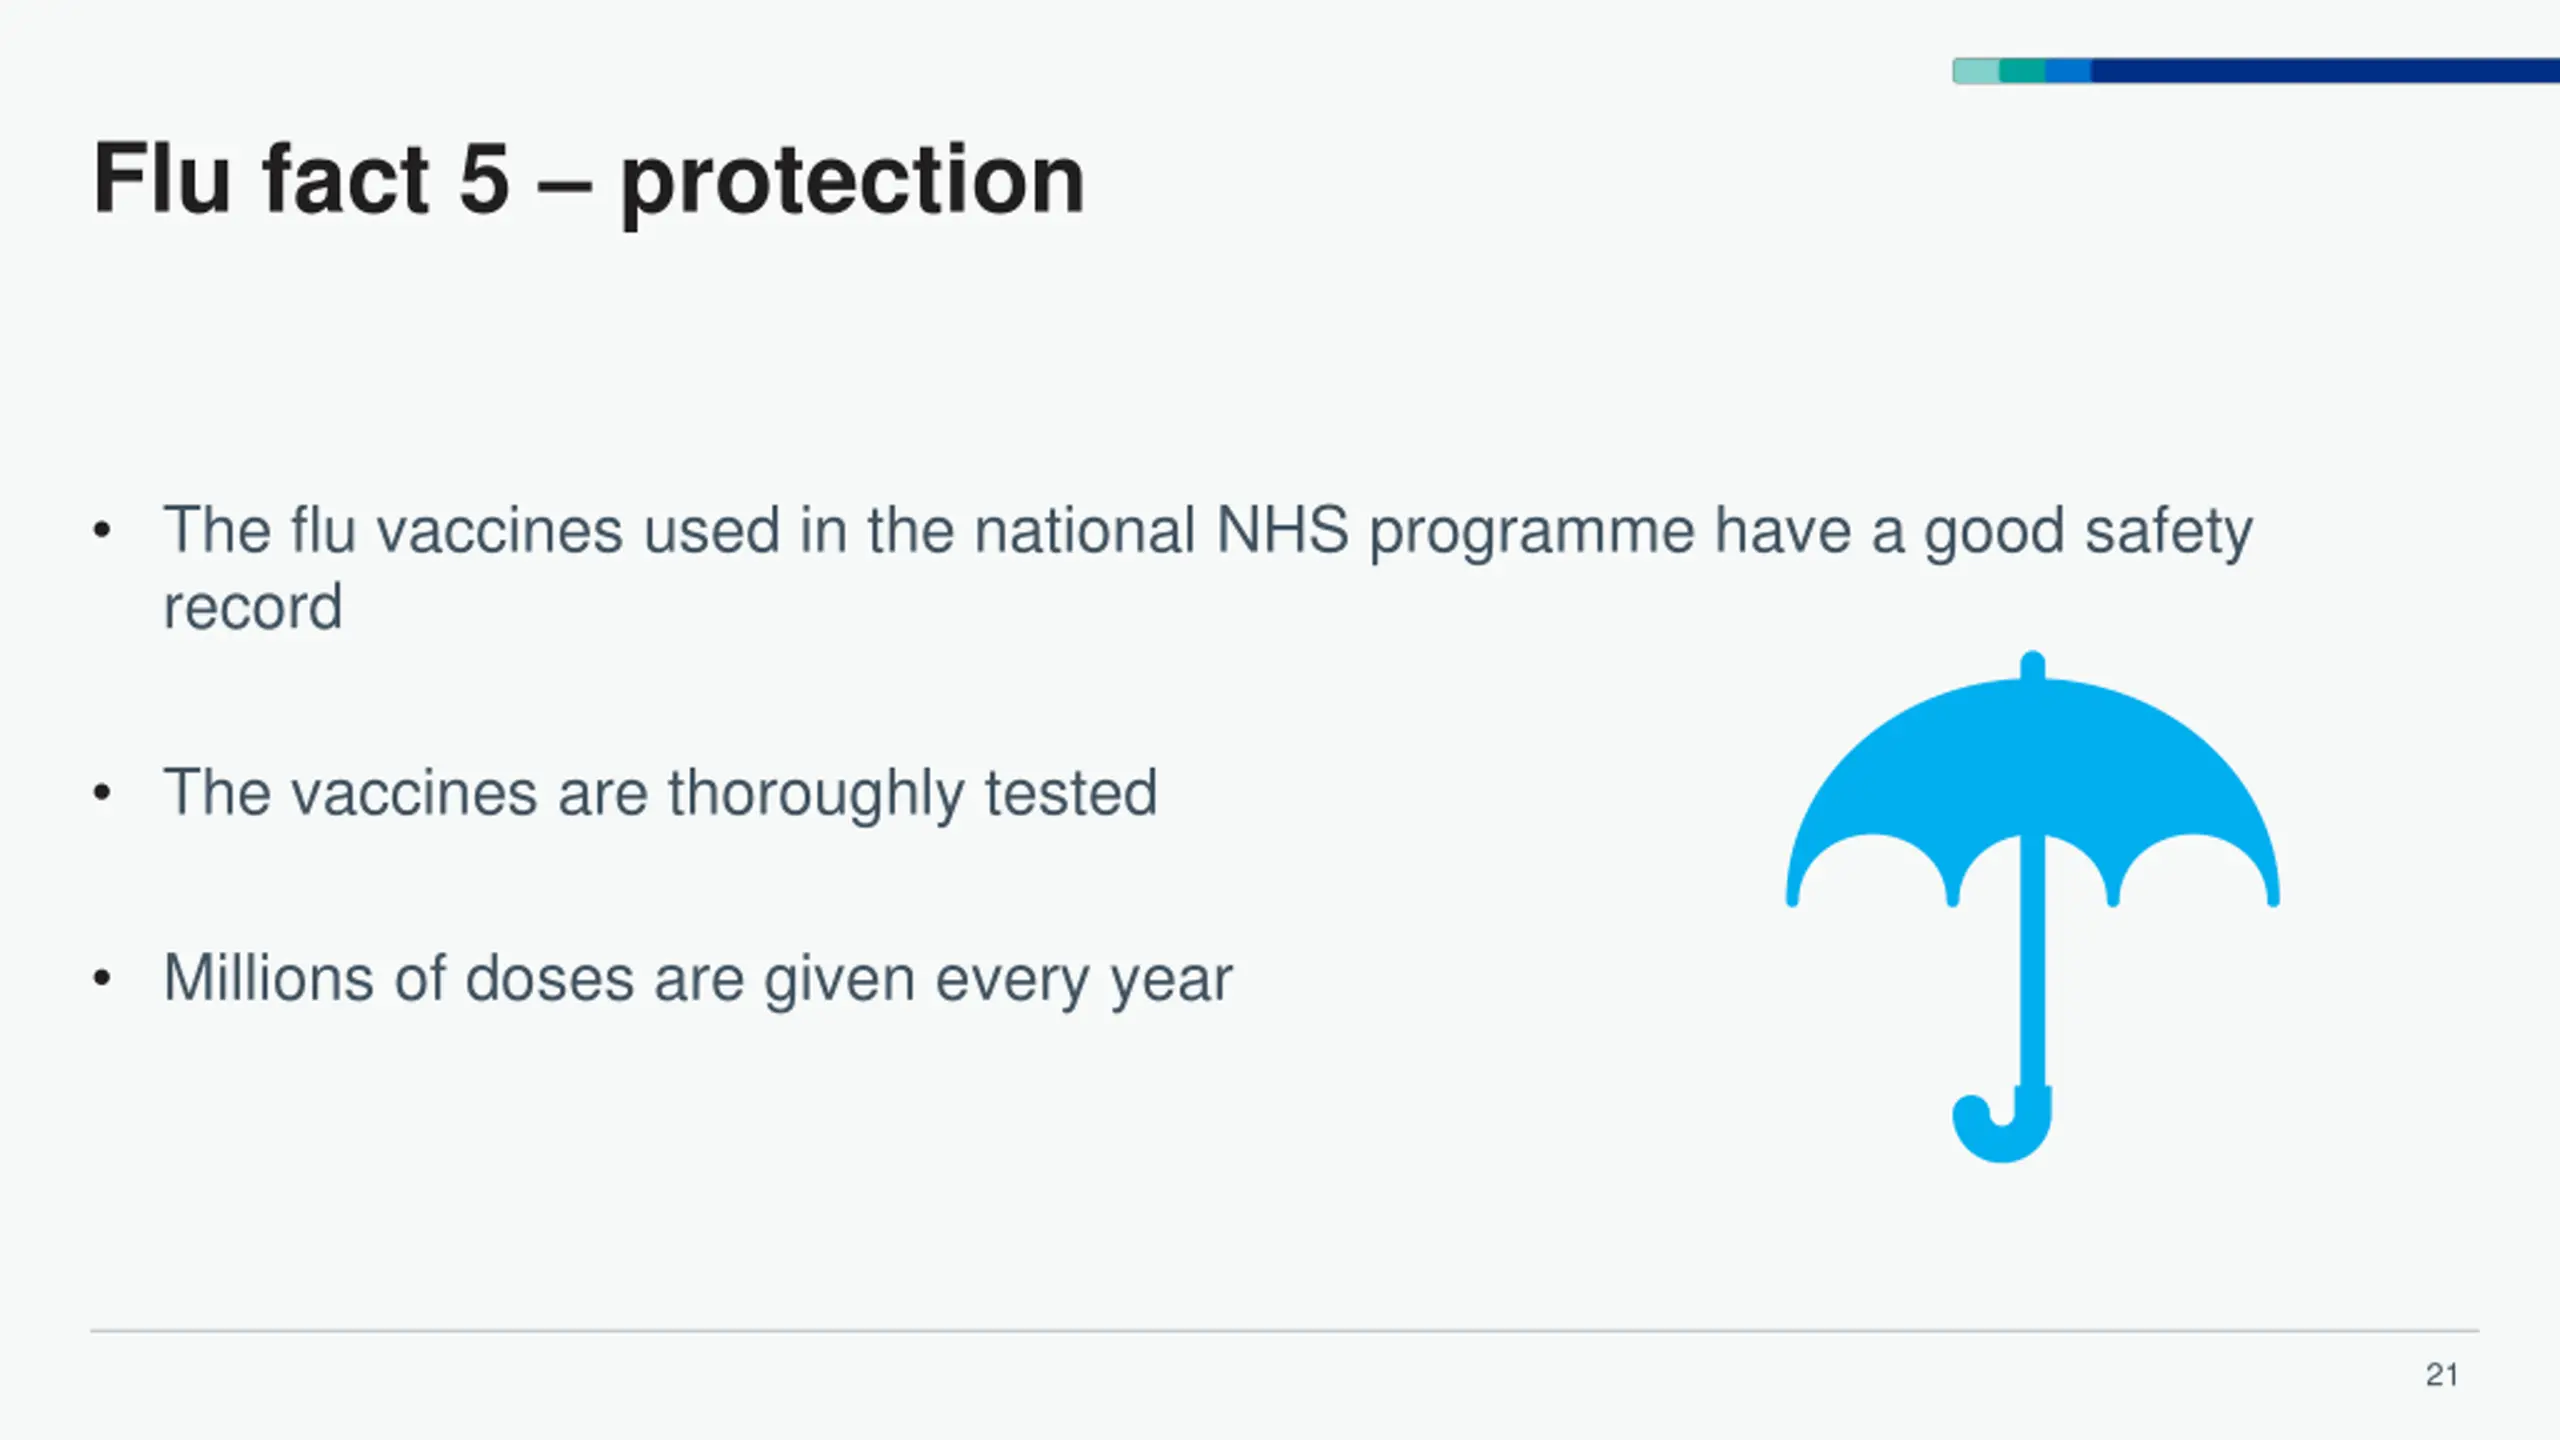Select the bright blue segment of header bar
The height and width of the screenshot is (1440, 2560).
point(2068,71)
